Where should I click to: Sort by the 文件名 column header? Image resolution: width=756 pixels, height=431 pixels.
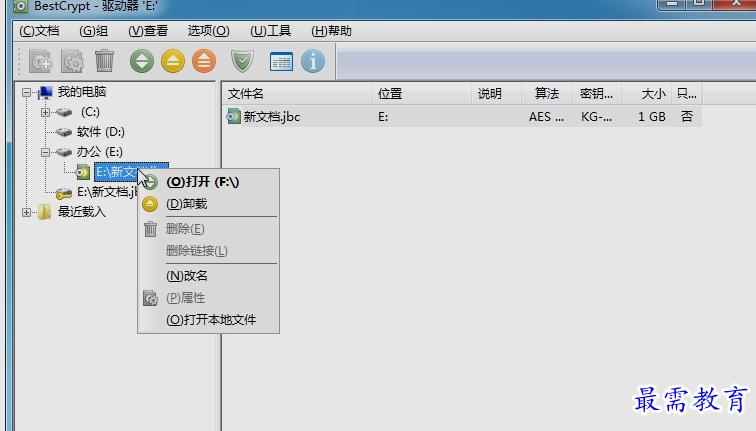(x=297, y=94)
